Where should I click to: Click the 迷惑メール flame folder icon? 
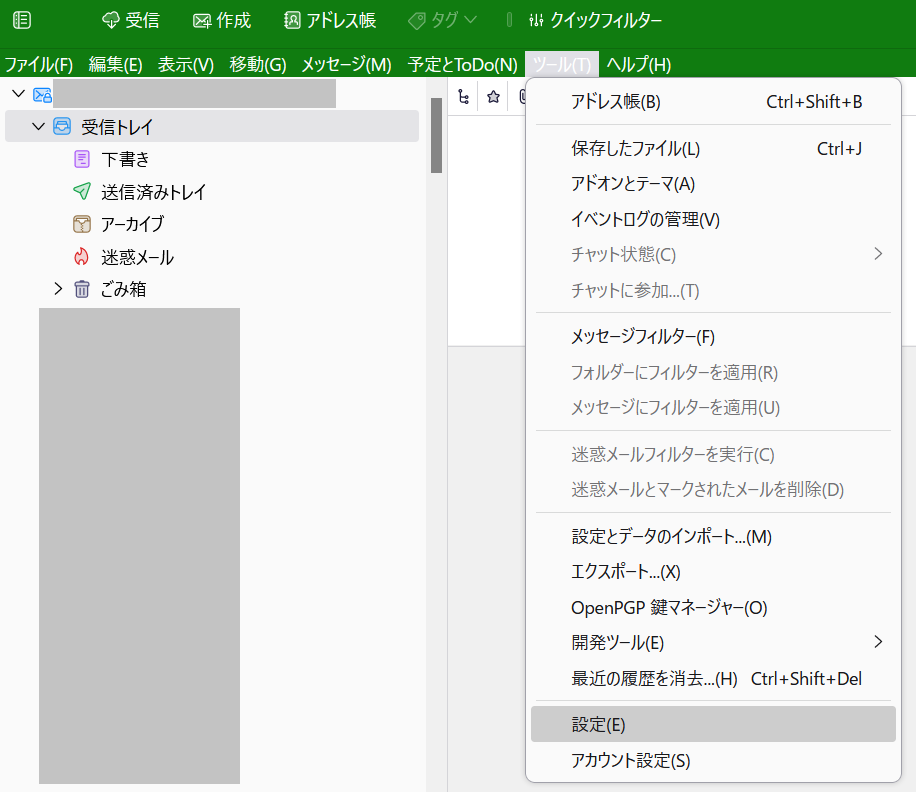coord(81,257)
